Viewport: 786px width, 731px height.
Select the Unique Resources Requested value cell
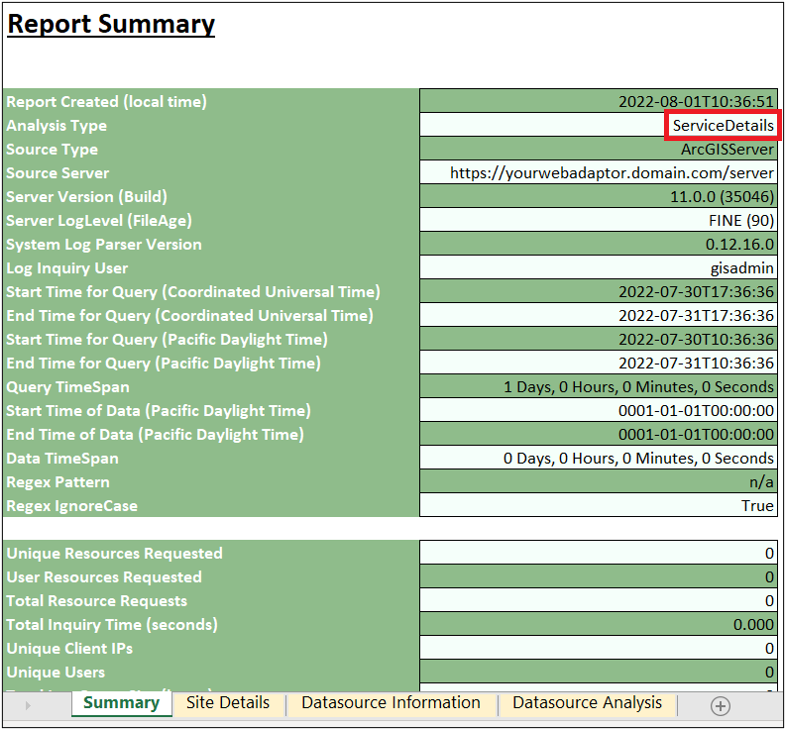(x=598, y=553)
